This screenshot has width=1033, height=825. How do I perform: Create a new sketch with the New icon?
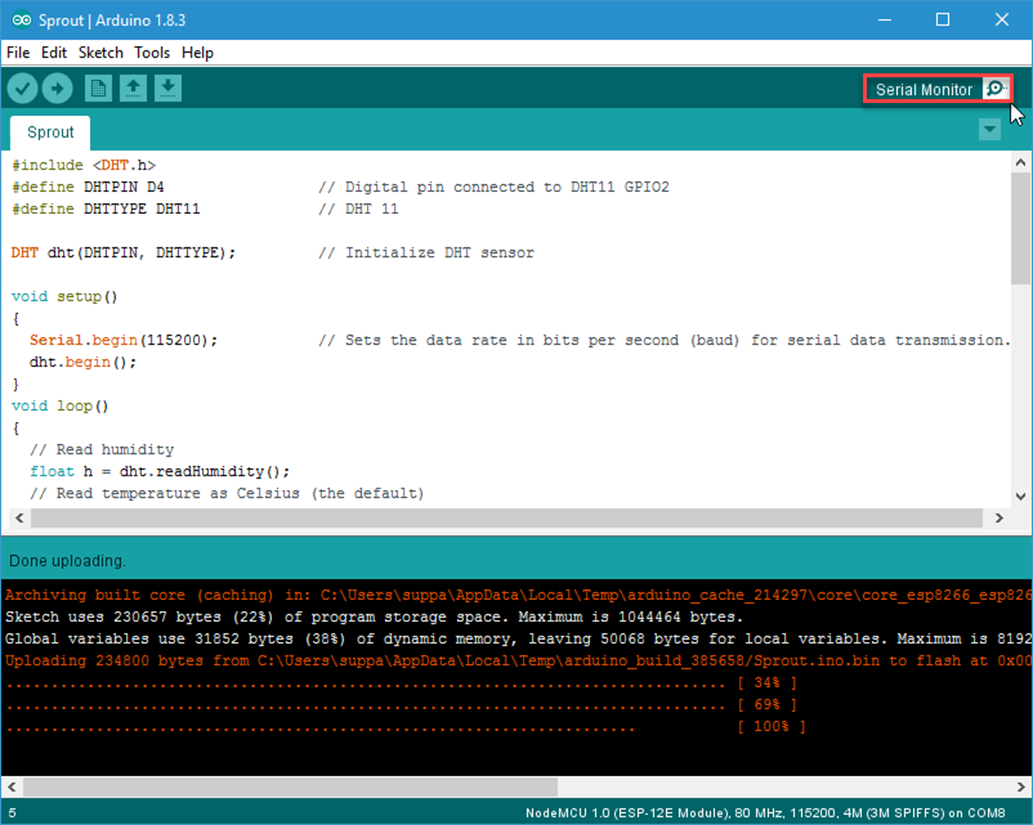98,88
